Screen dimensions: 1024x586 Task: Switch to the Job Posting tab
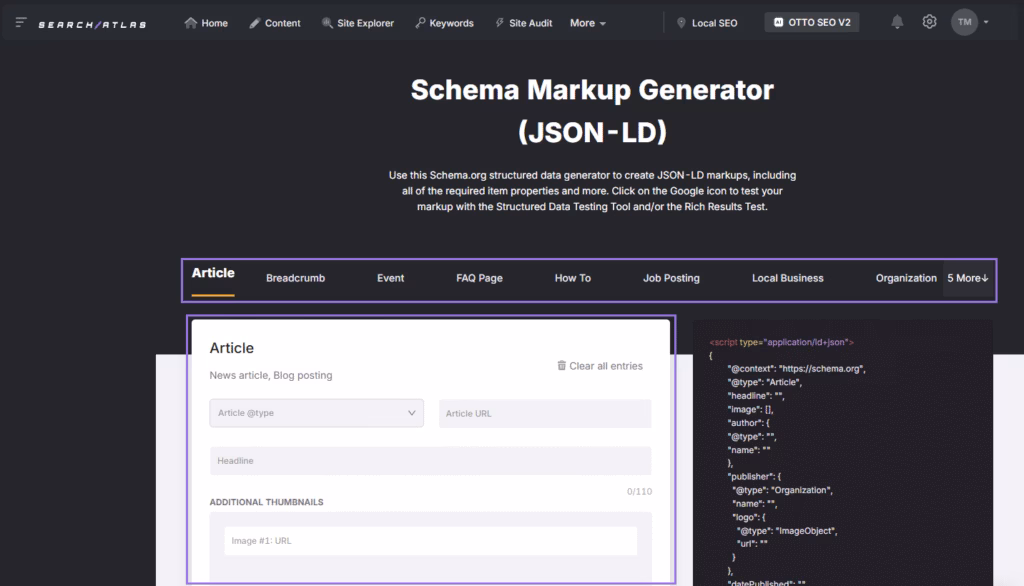(x=671, y=278)
